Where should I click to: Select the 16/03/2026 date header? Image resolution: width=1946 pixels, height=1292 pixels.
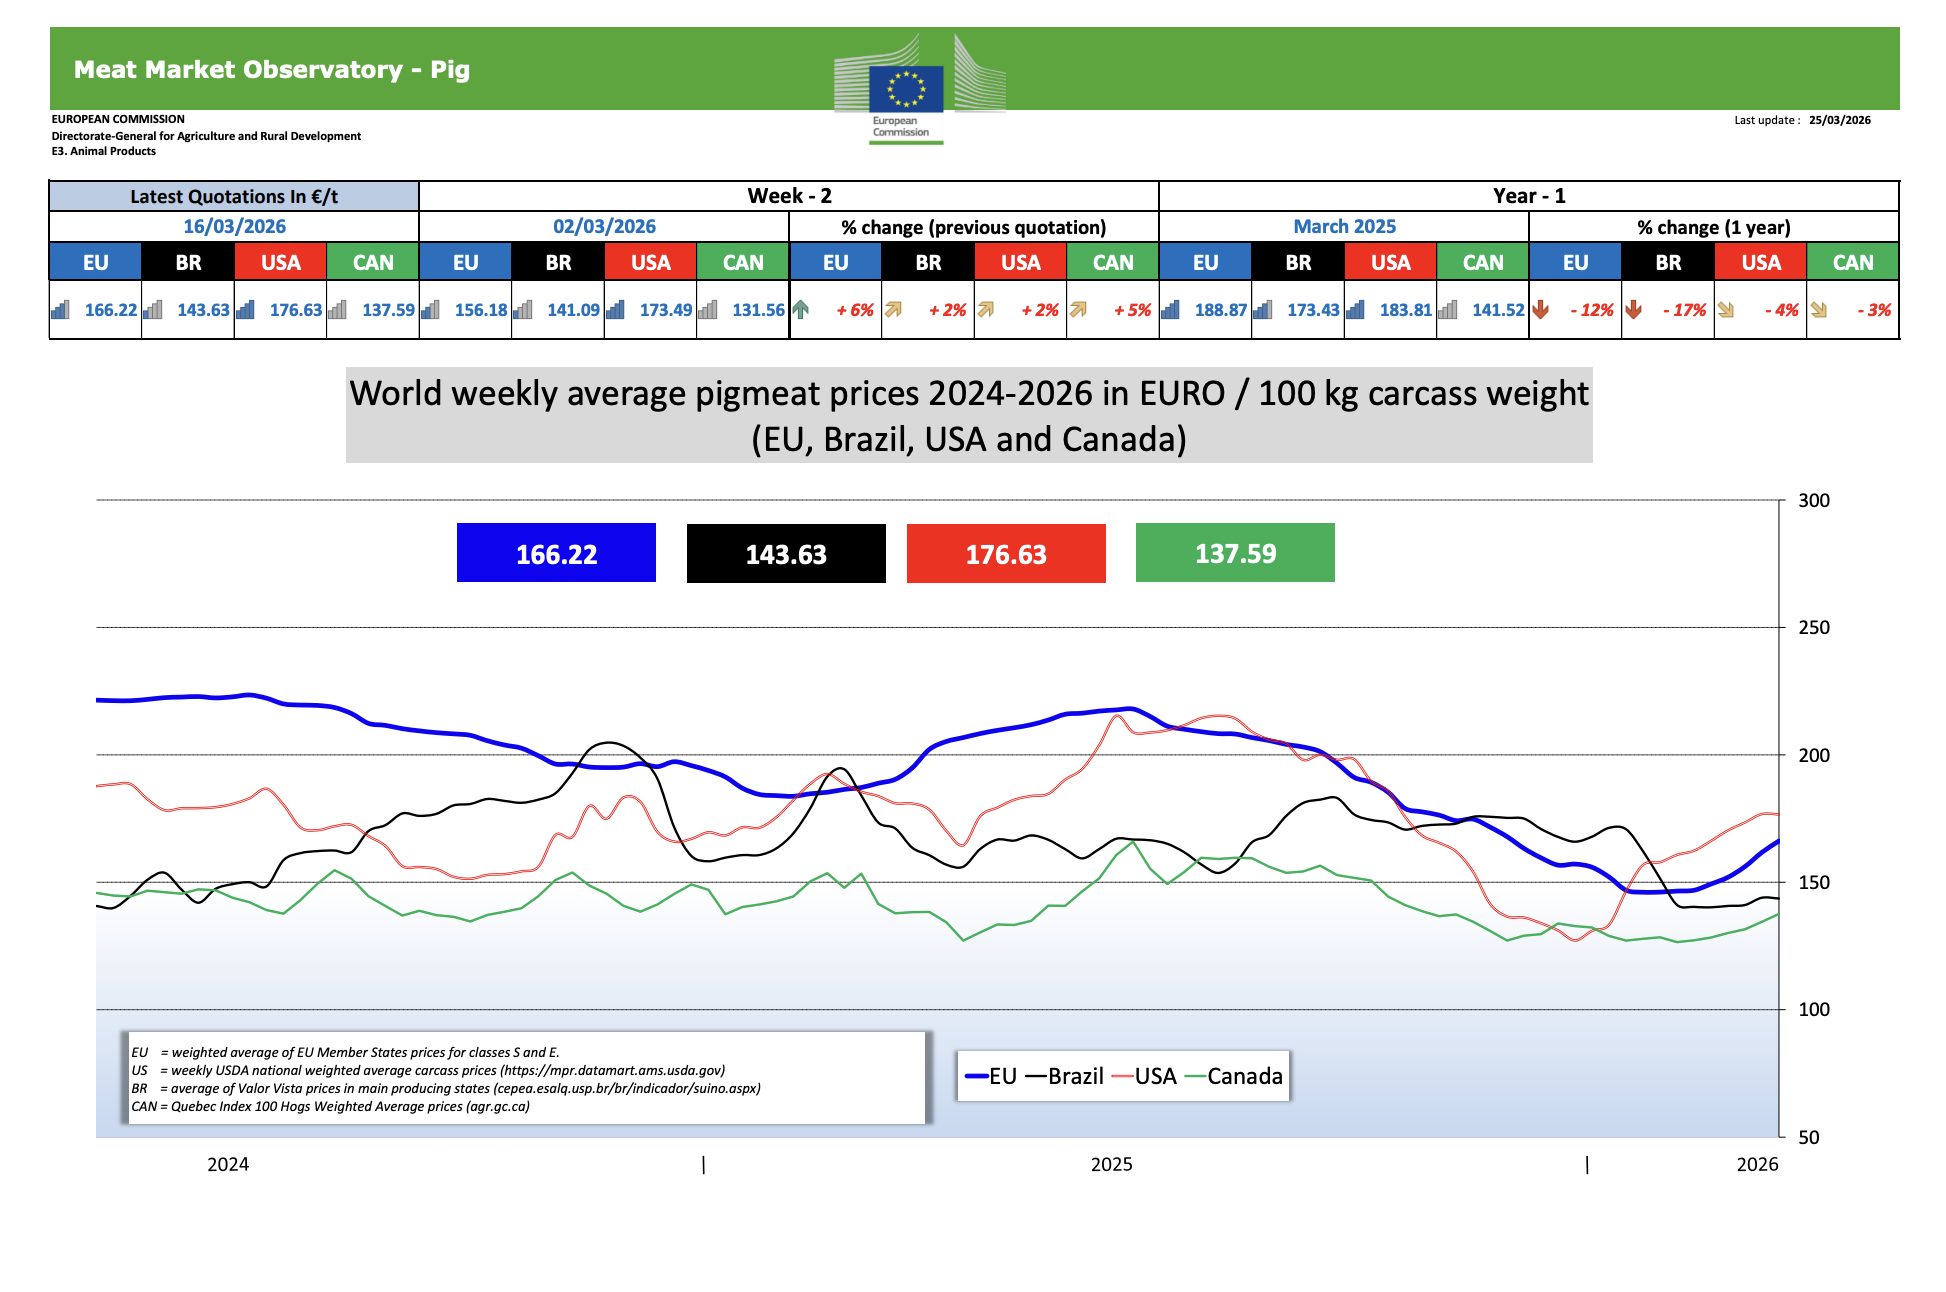(x=234, y=227)
